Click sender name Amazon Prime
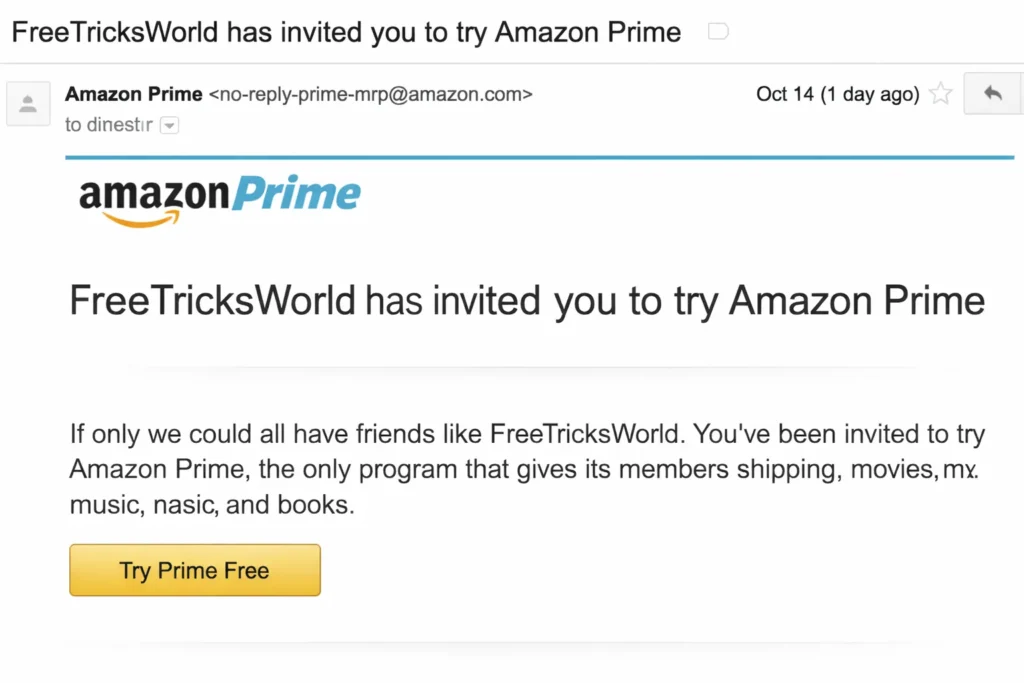 pos(133,95)
